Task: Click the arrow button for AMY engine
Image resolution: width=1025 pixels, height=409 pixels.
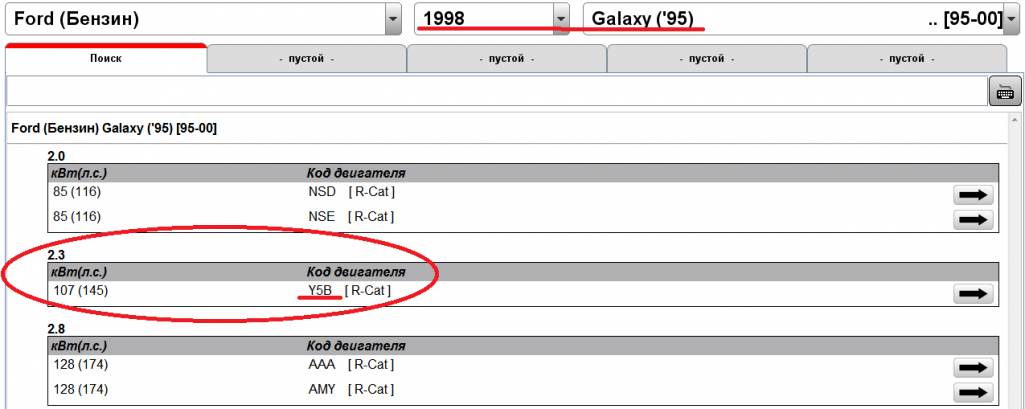Action: 973,391
